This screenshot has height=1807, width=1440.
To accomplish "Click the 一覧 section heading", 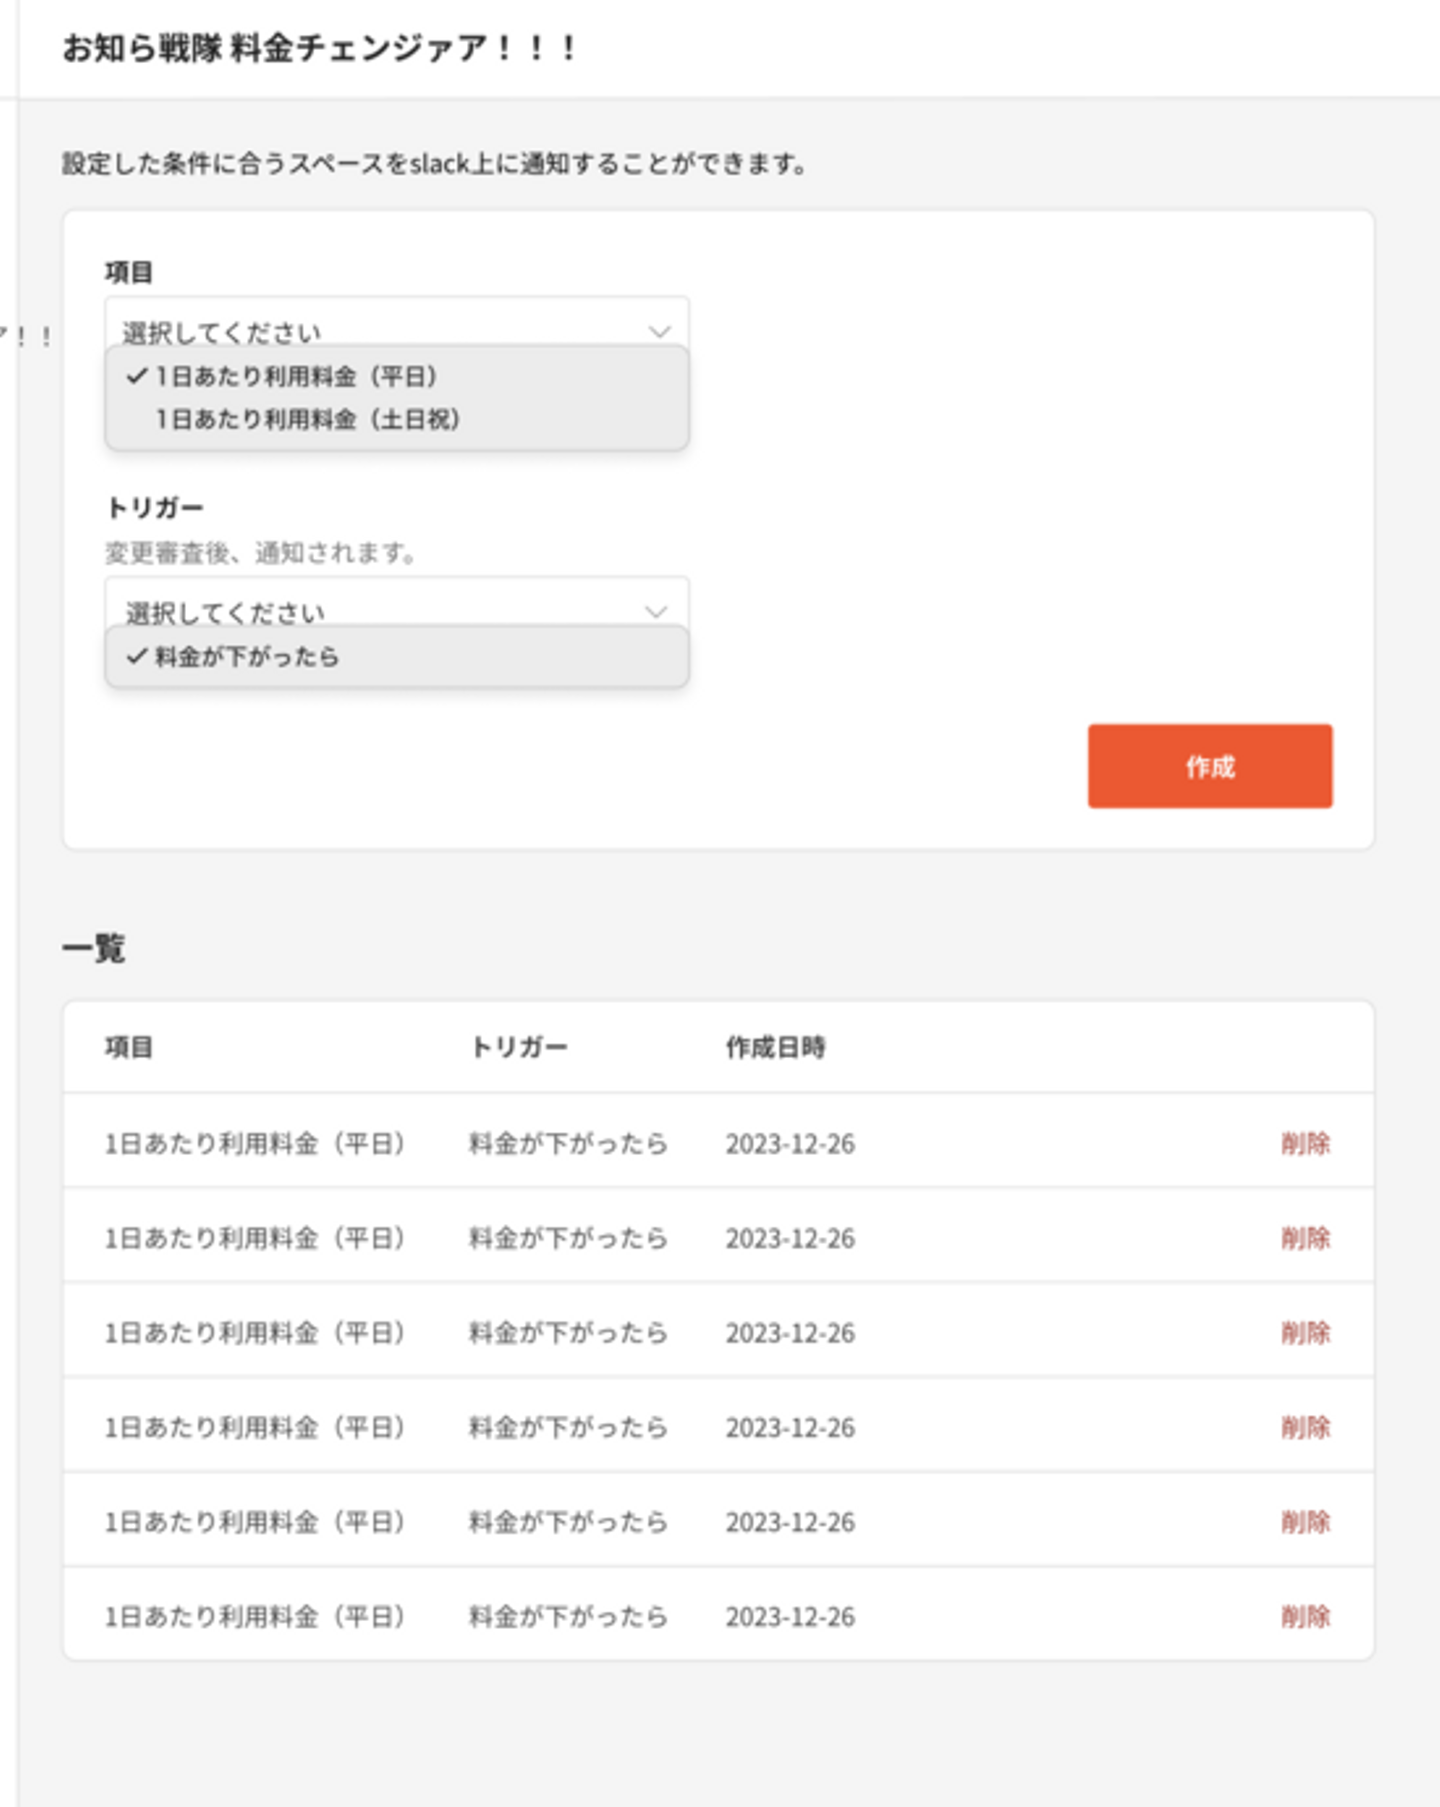I will point(94,948).
